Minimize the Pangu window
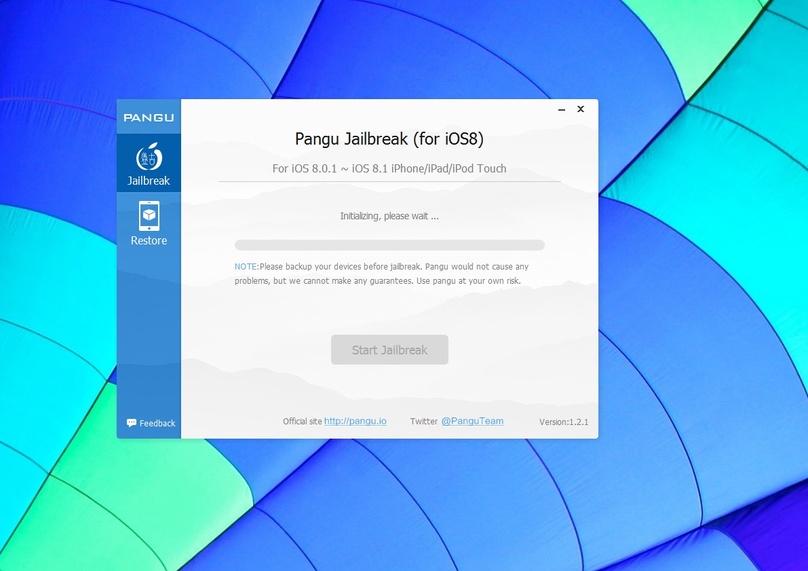Screen dimensions: 808x571 562,109
